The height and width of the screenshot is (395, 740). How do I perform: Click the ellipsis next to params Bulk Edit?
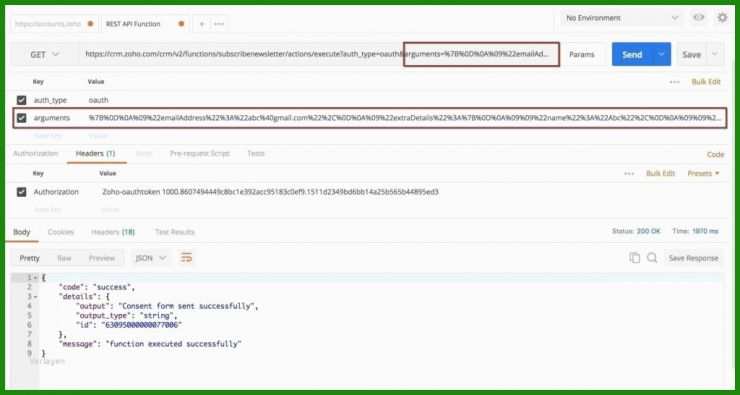(x=674, y=82)
